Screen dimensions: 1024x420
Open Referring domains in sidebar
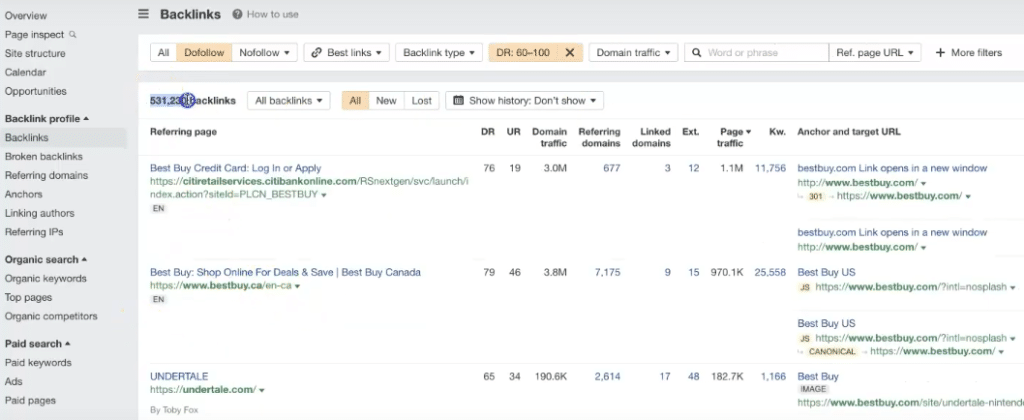tap(46, 176)
